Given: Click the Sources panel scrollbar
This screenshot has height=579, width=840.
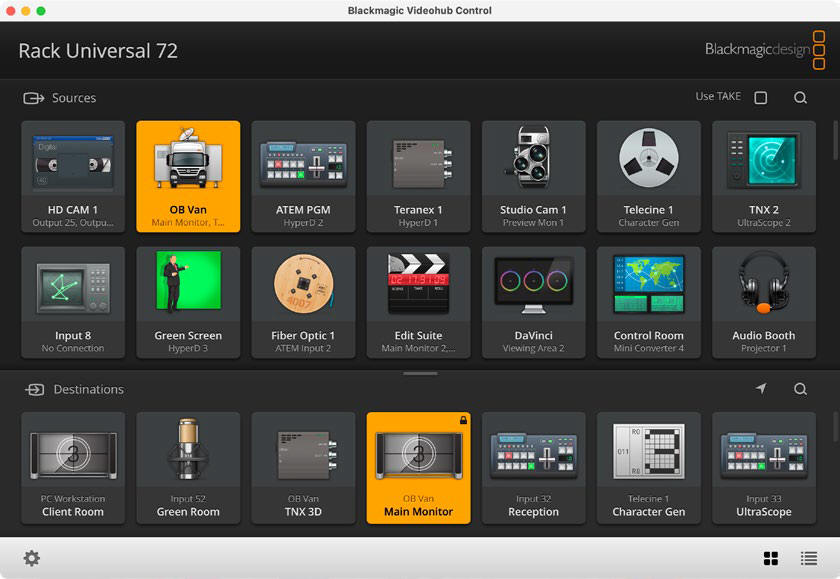Looking at the screenshot, I should point(835,140).
